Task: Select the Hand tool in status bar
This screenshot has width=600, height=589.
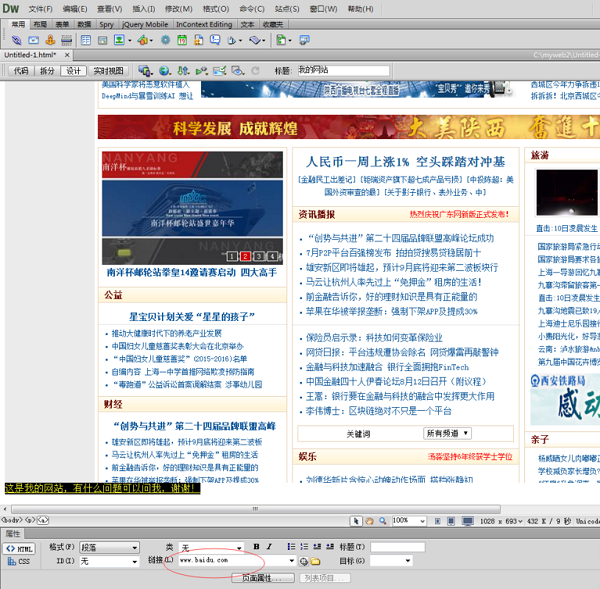Action: click(370, 520)
